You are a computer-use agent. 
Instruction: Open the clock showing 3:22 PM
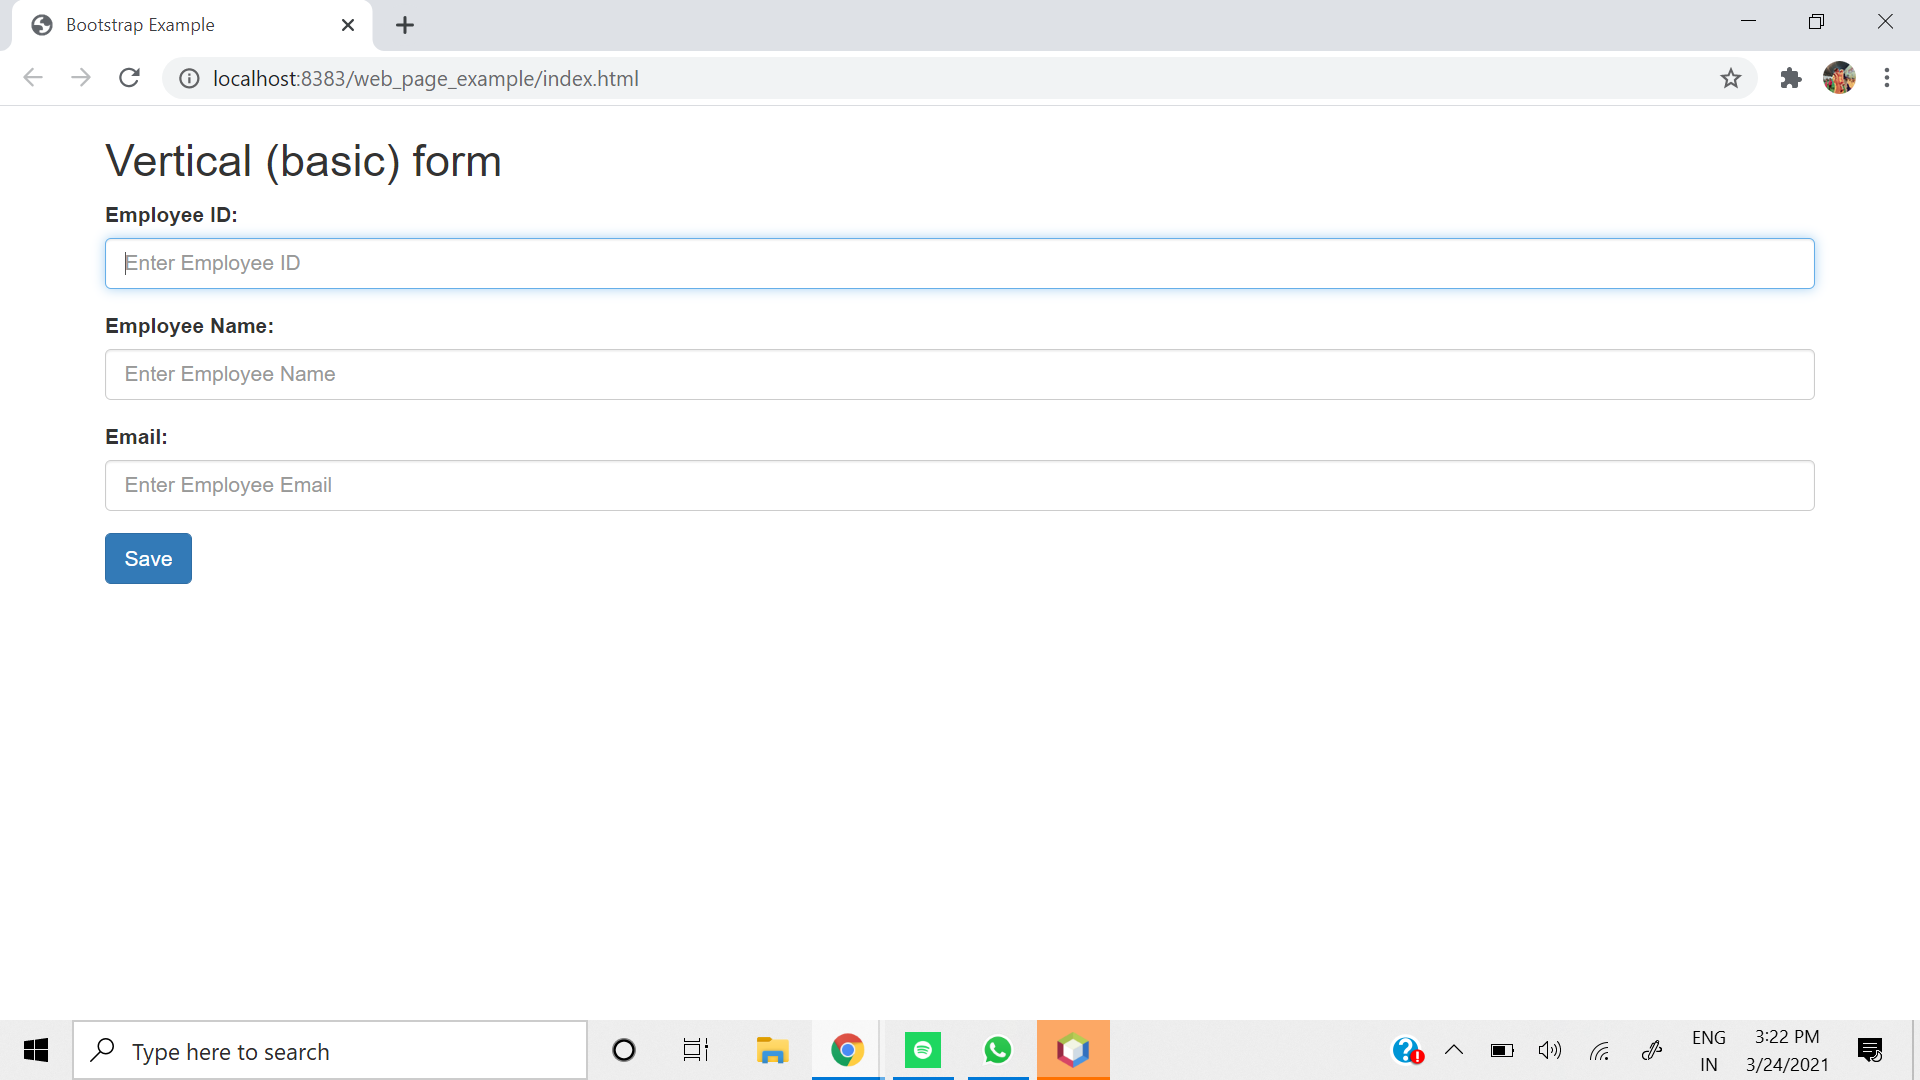(1787, 1050)
